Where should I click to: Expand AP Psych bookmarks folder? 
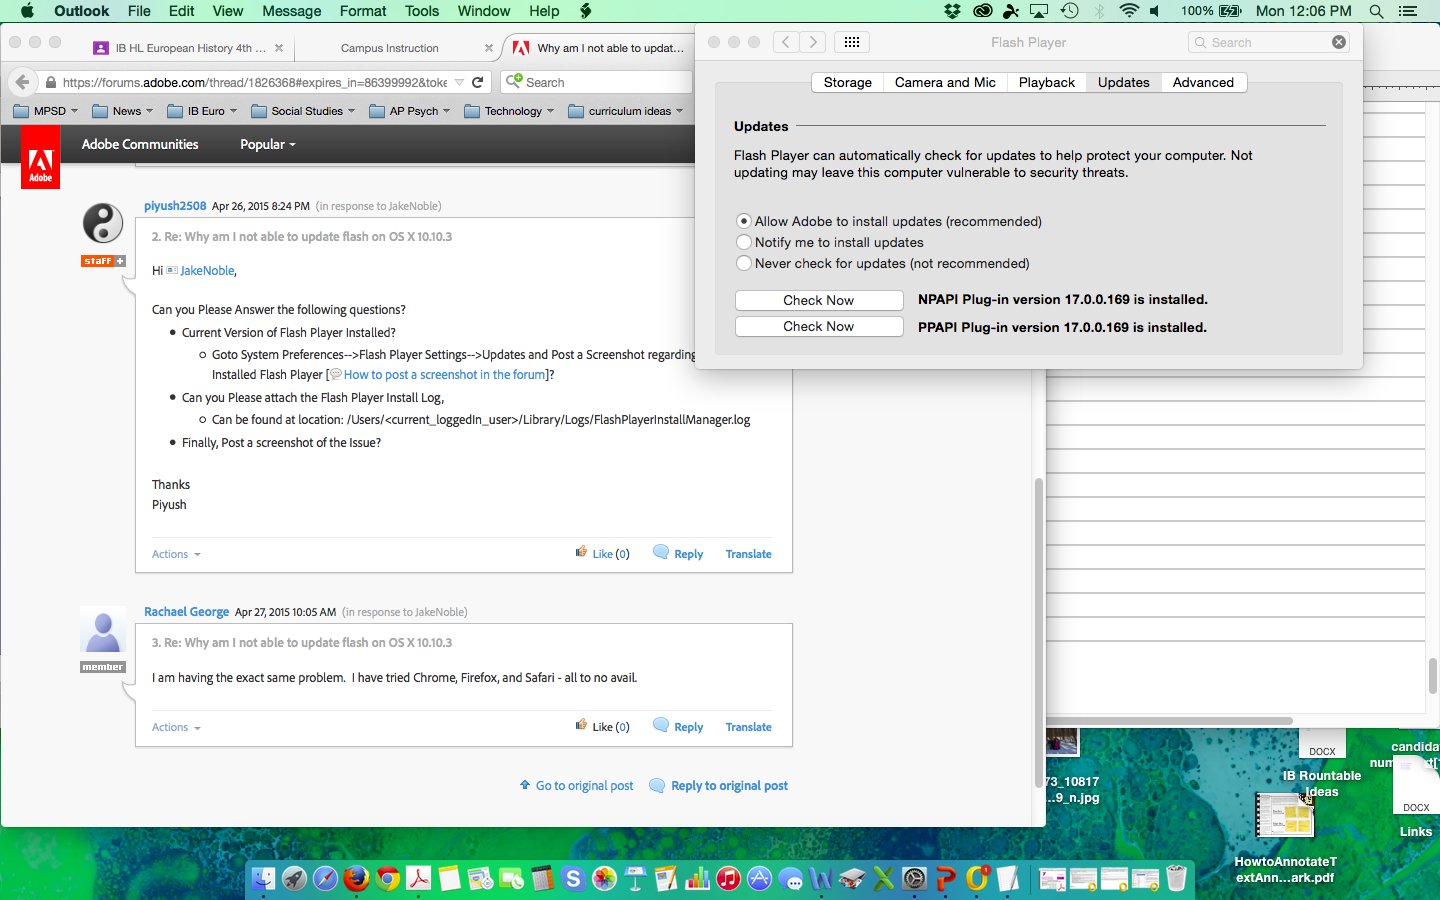[x=410, y=111]
